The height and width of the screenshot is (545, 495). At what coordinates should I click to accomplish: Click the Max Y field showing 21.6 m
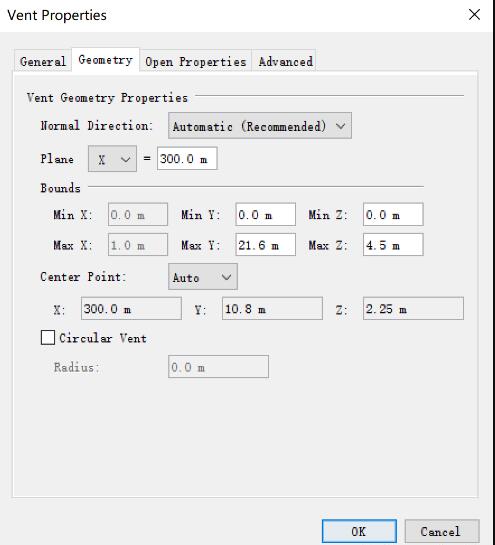266,245
